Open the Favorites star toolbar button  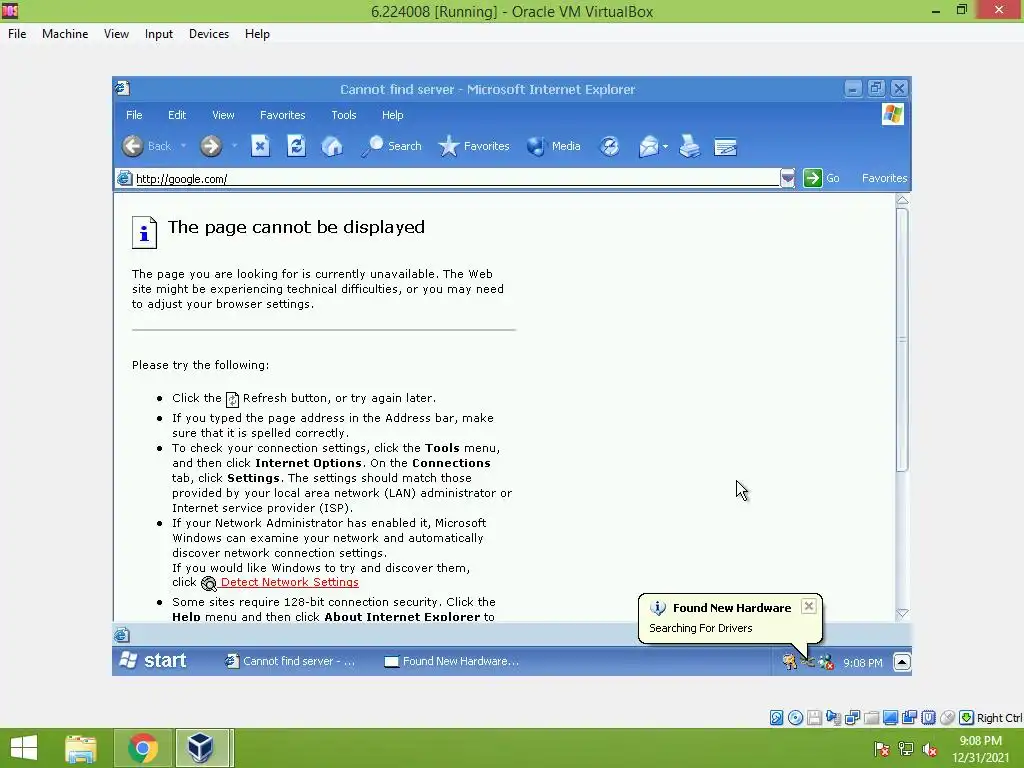click(473, 146)
